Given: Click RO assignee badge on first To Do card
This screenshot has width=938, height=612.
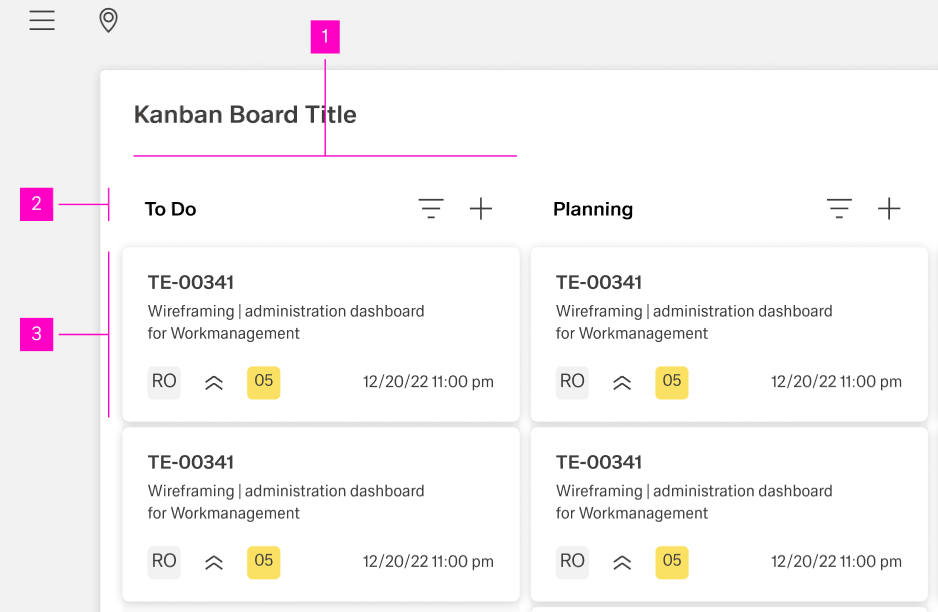Looking at the screenshot, I should 164,382.
